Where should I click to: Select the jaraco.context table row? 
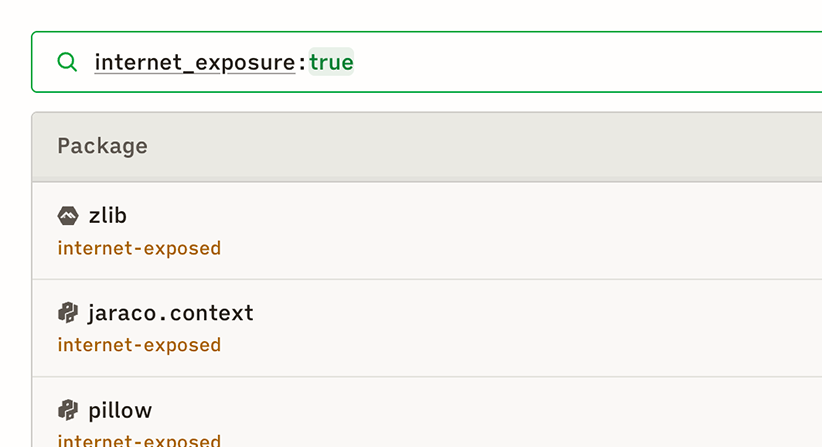(500, 328)
